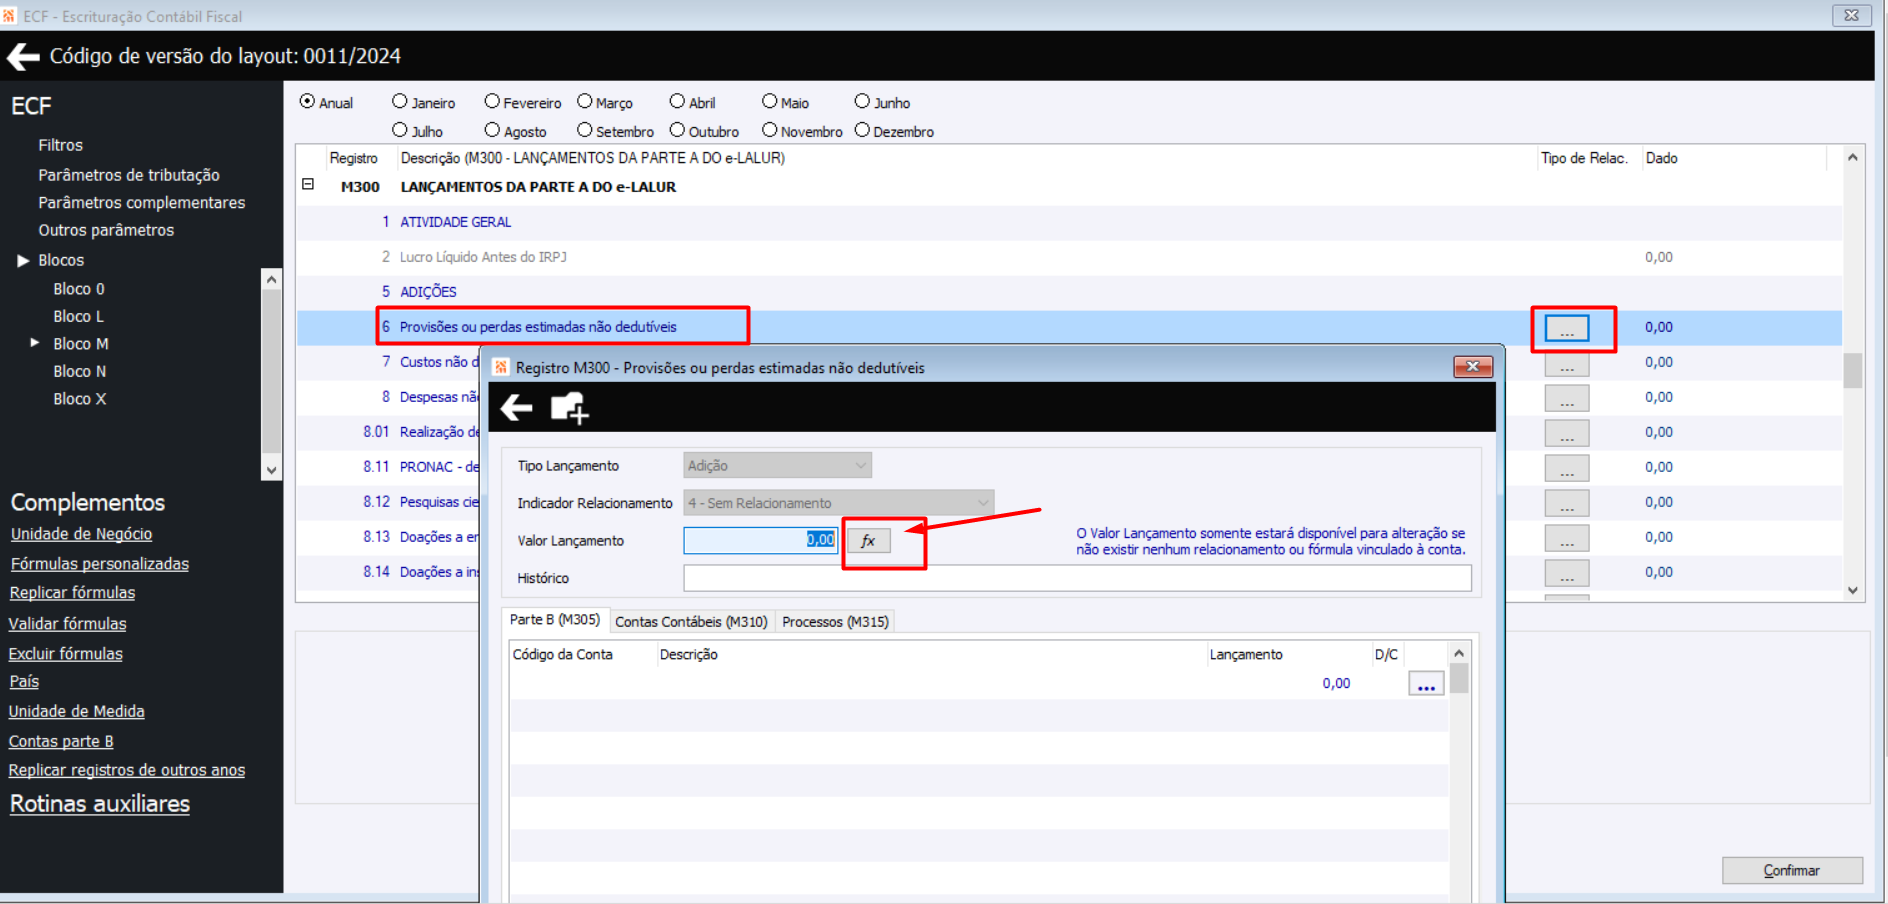Image resolution: width=1888 pixels, height=904 pixels.
Task: Close the Registro M300 dialog
Action: tap(1472, 367)
